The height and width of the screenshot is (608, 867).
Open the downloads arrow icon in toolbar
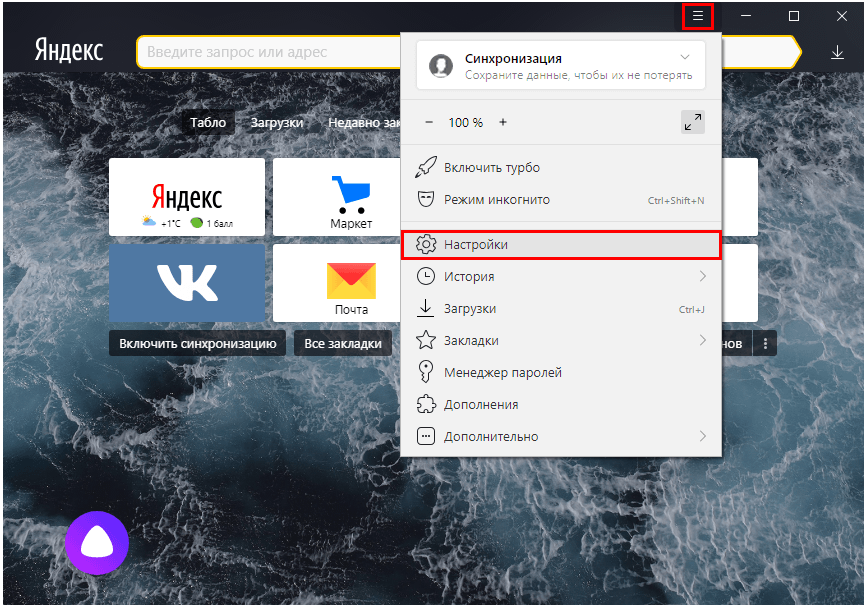837,53
